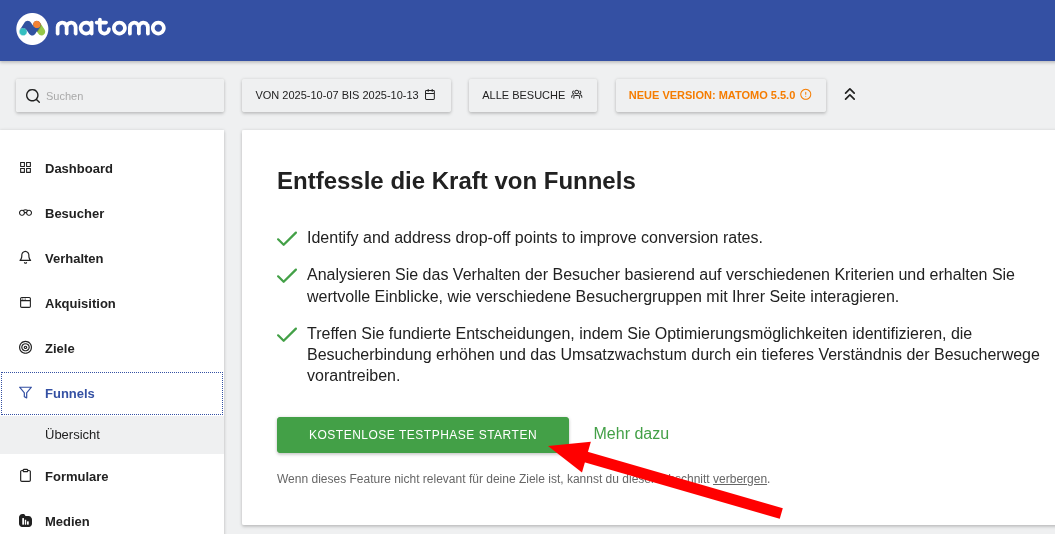Click the Formulare clipboard icon
The width and height of the screenshot is (1055, 534).
[25, 476]
